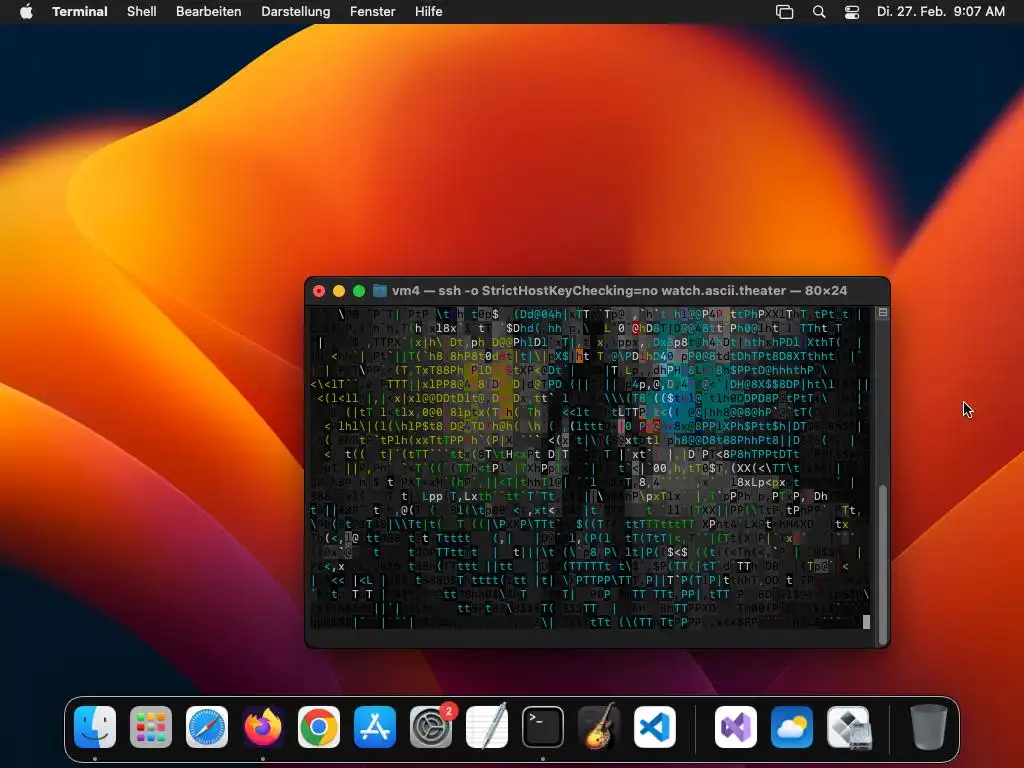This screenshot has width=1024, height=768.
Task: Open System Settings from the Dock
Action: click(431, 727)
